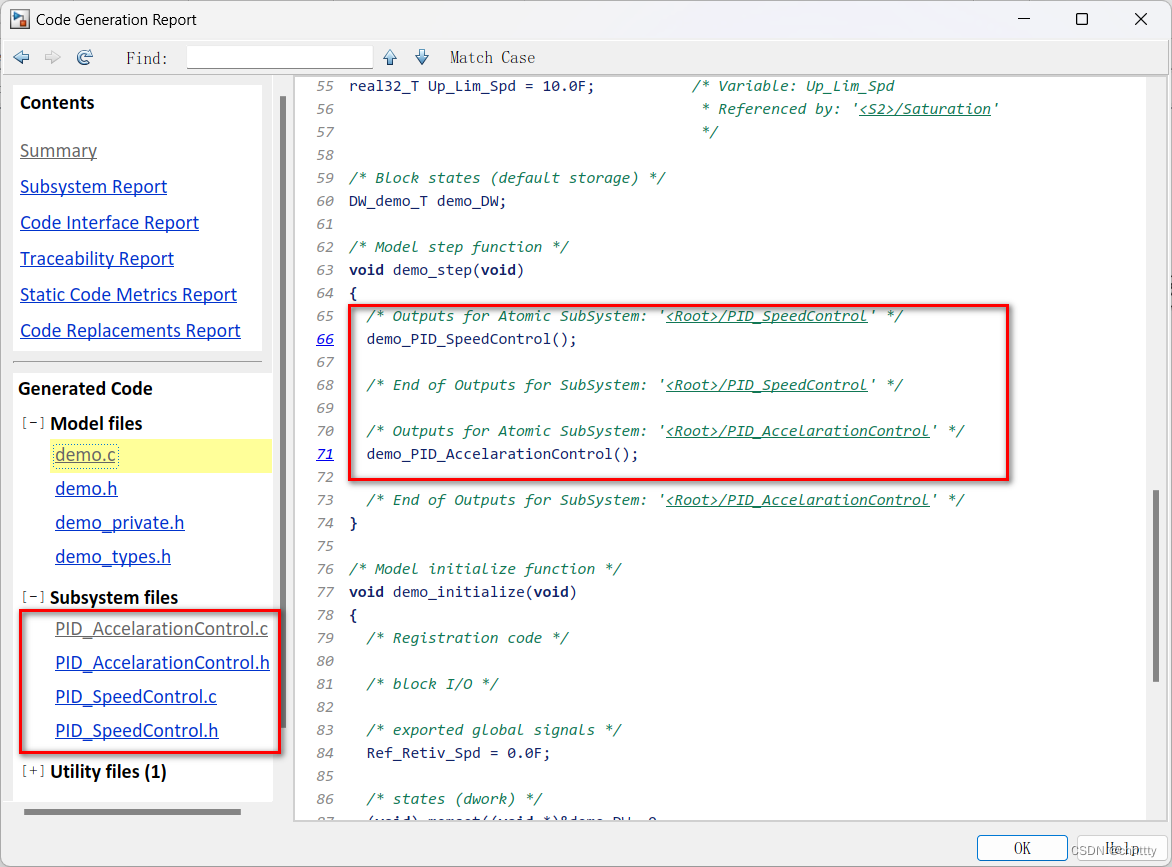Follow <Root>/PID_SpeedControl link on line 68
Image resolution: width=1172 pixels, height=867 pixels.
pos(766,385)
